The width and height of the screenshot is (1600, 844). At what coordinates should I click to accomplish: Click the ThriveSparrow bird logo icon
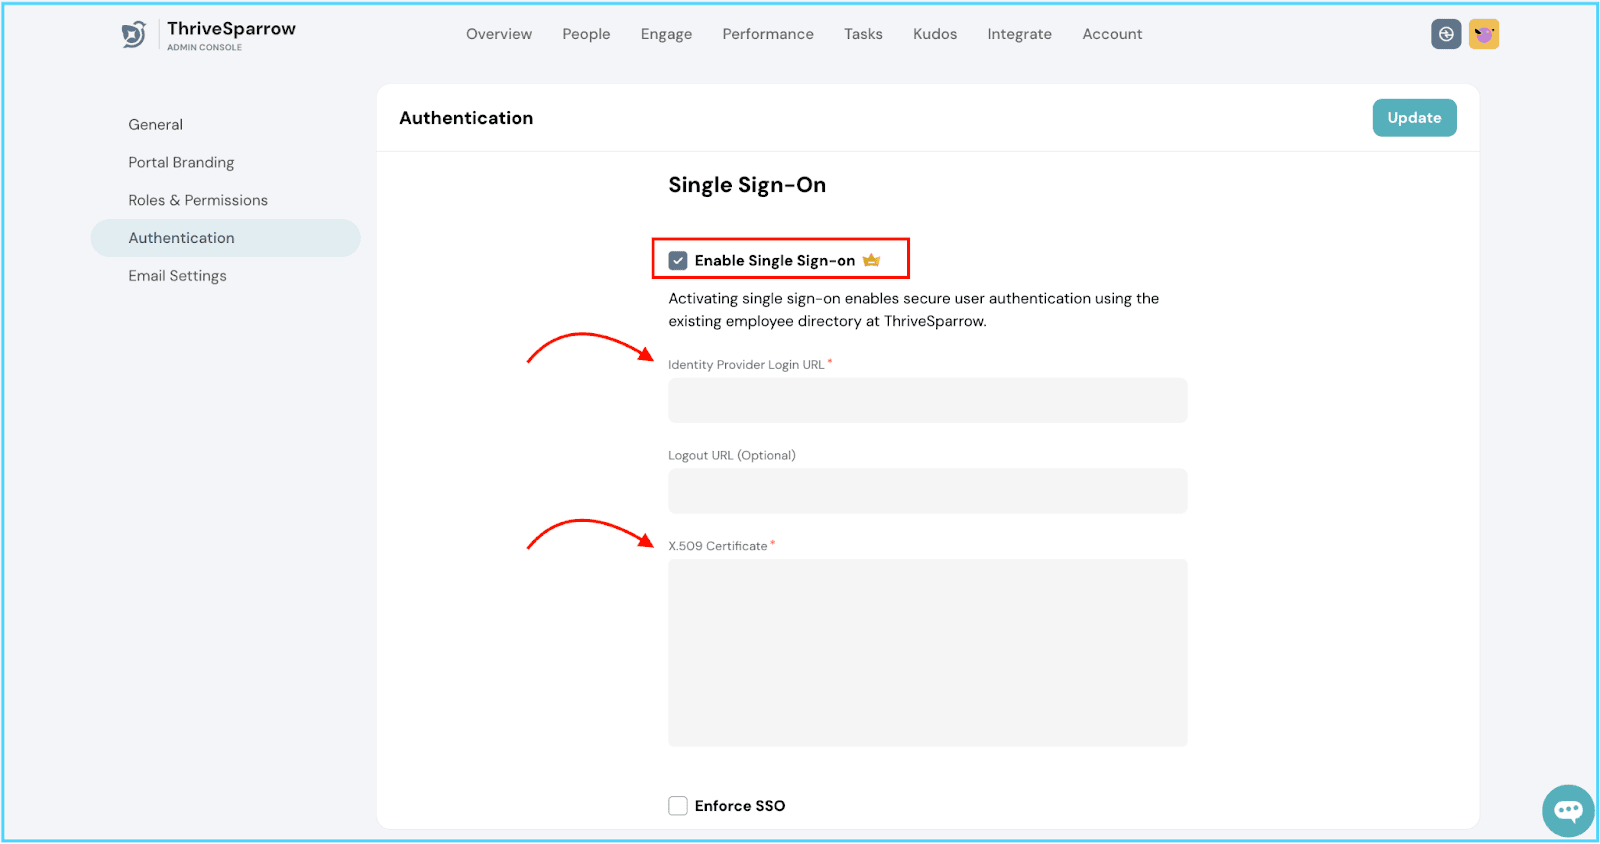click(x=134, y=35)
